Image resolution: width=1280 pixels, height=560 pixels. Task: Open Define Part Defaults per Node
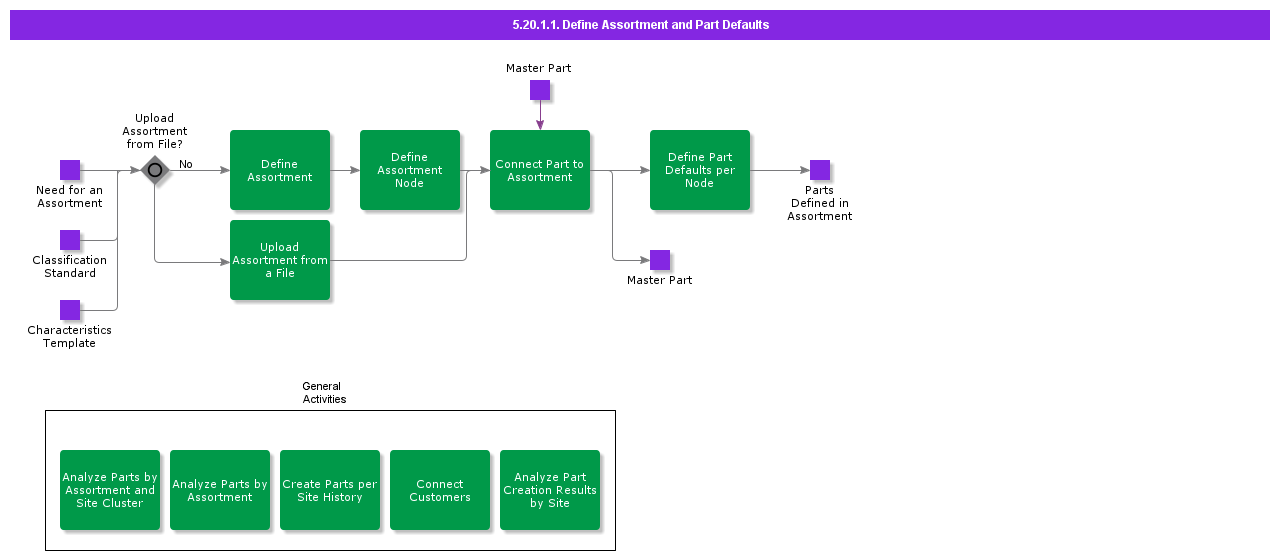click(x=700, y=170)
